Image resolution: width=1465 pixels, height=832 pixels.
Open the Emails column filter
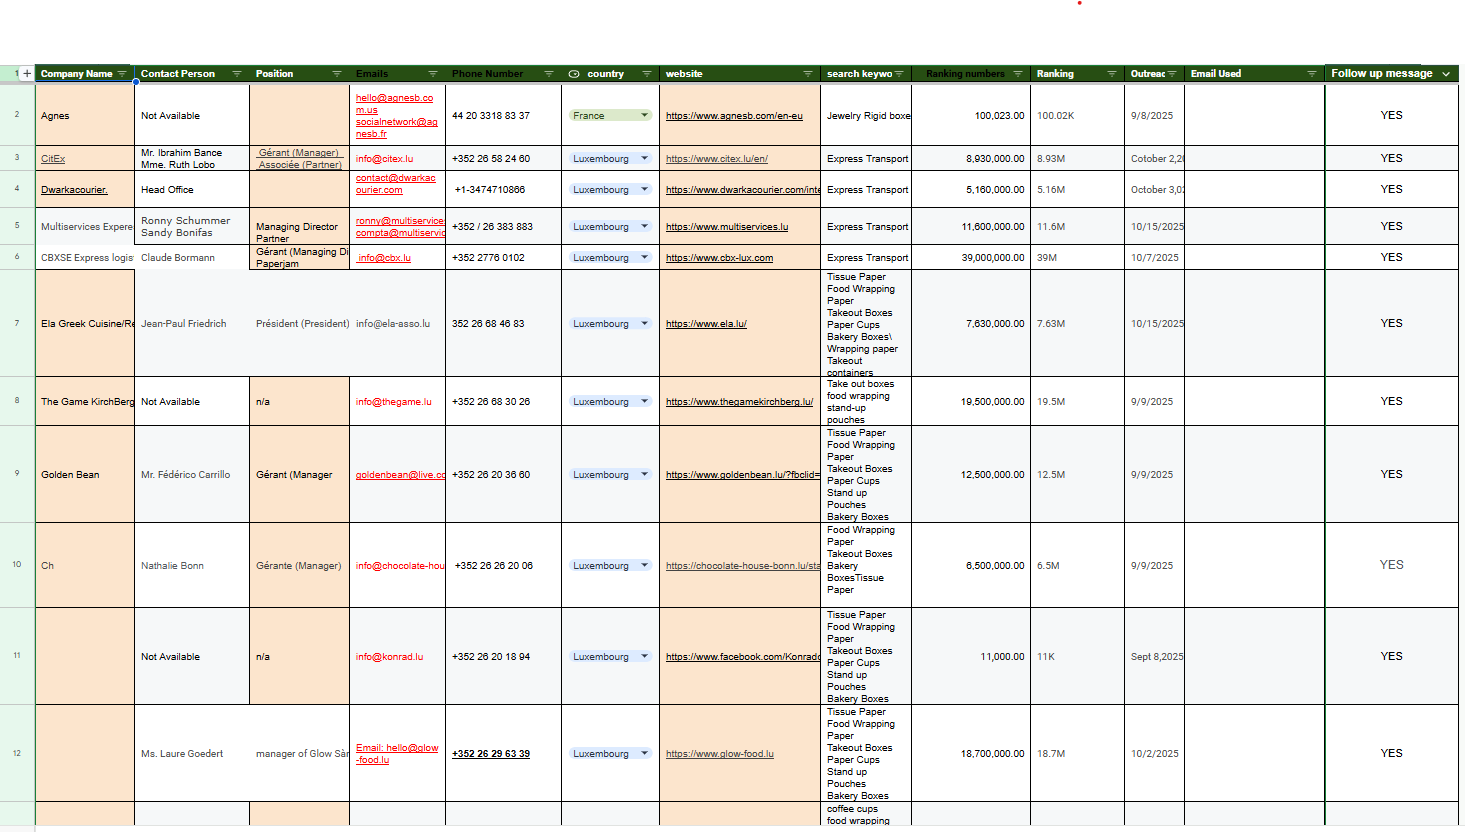point(433,74)
